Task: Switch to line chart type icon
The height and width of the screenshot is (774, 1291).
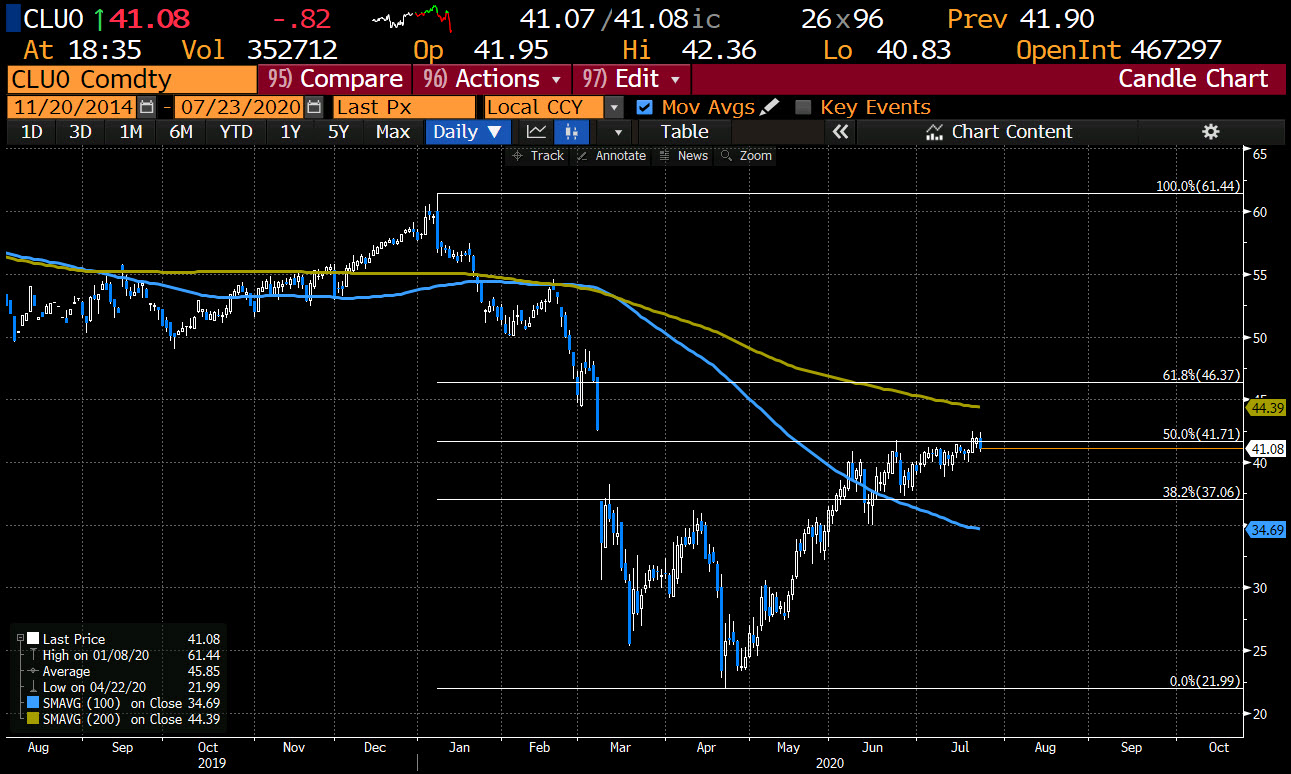Action: pos(537,131)
